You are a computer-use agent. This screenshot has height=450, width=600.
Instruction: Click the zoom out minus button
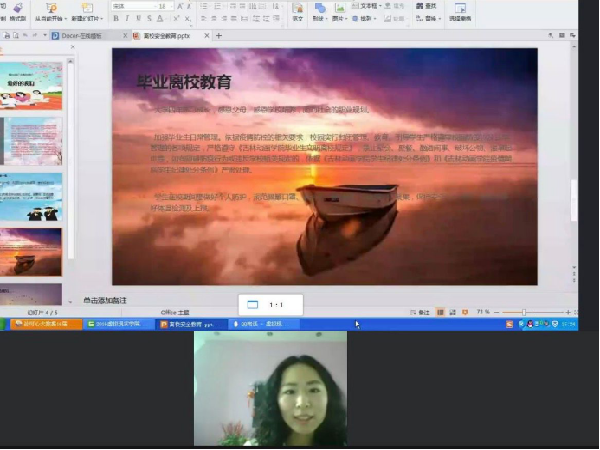pos(497,313)
